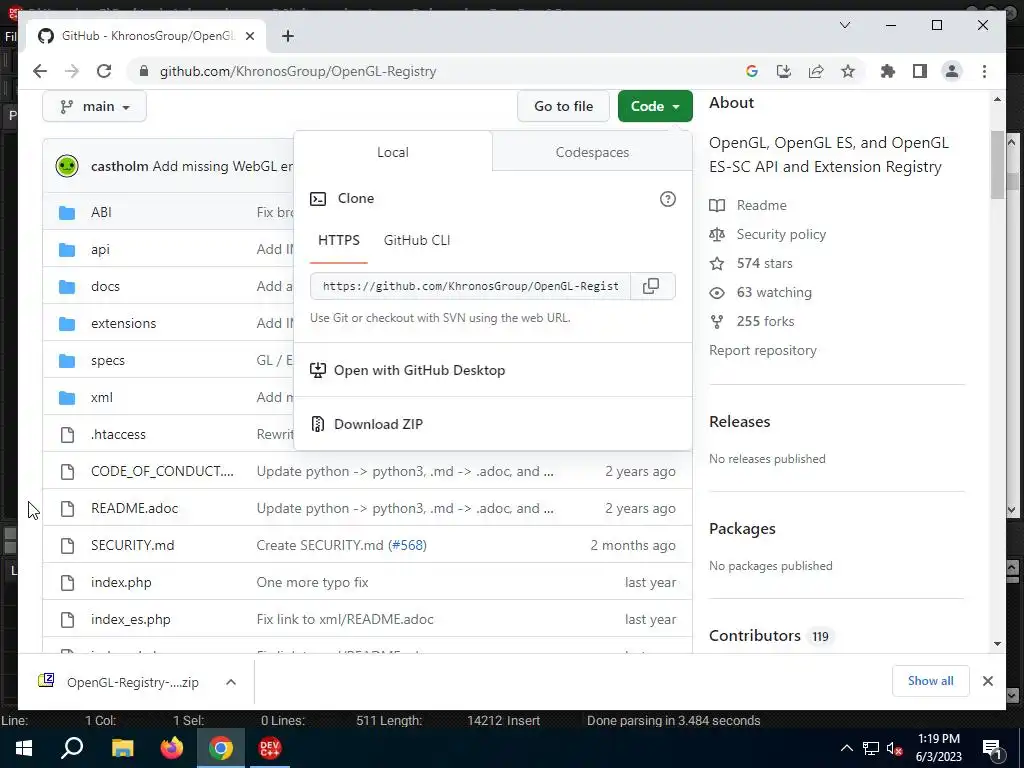The height and width of the screenshot is (768, 1024).
Task: Open the Security policy link
Action: (781, 234)
